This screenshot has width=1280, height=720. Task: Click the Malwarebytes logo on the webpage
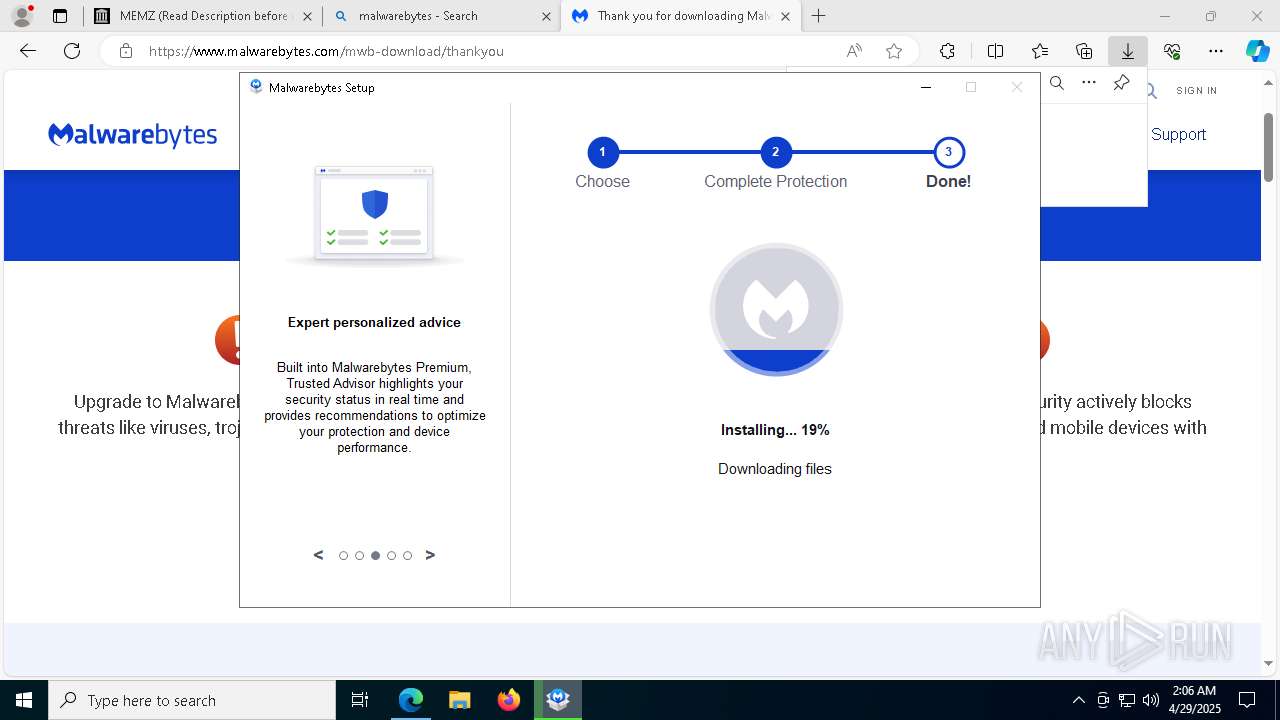click(x=132, y=135)
